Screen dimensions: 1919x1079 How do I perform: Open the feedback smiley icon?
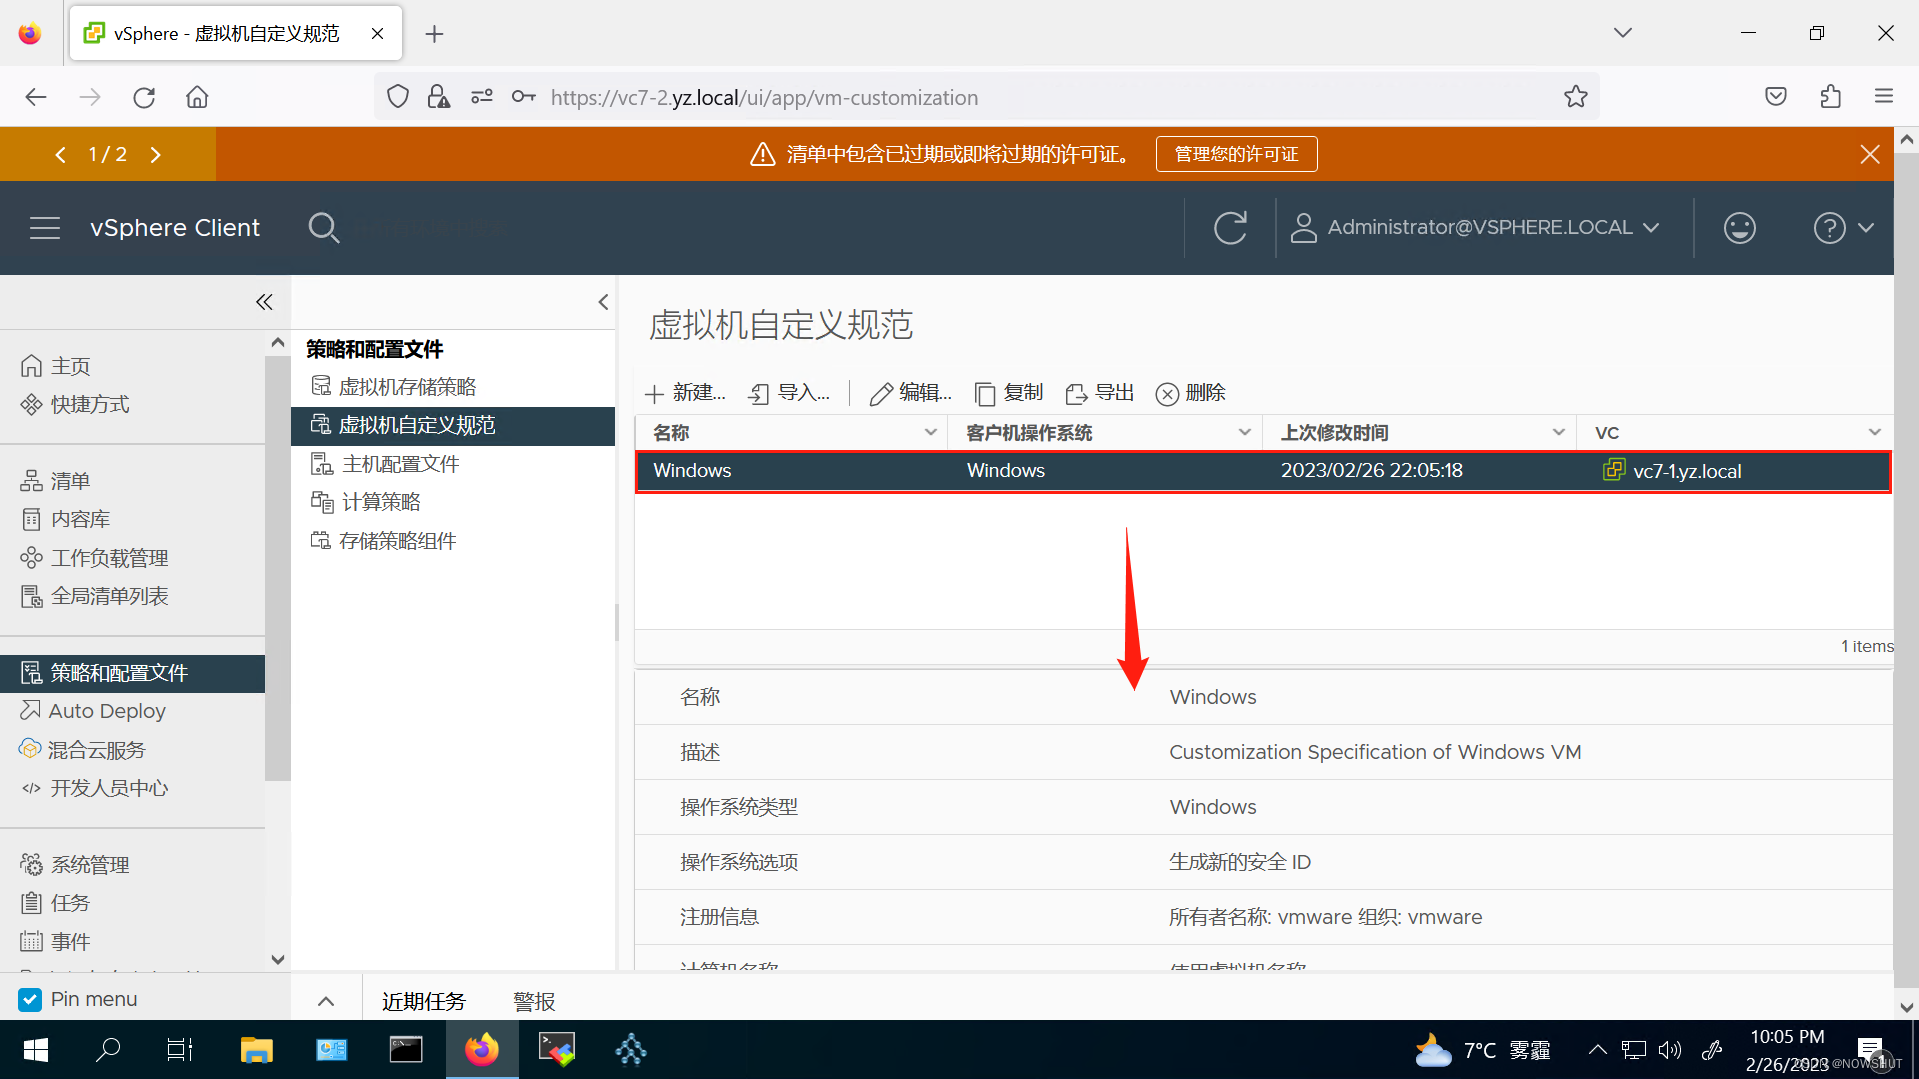click(1739, 228)
